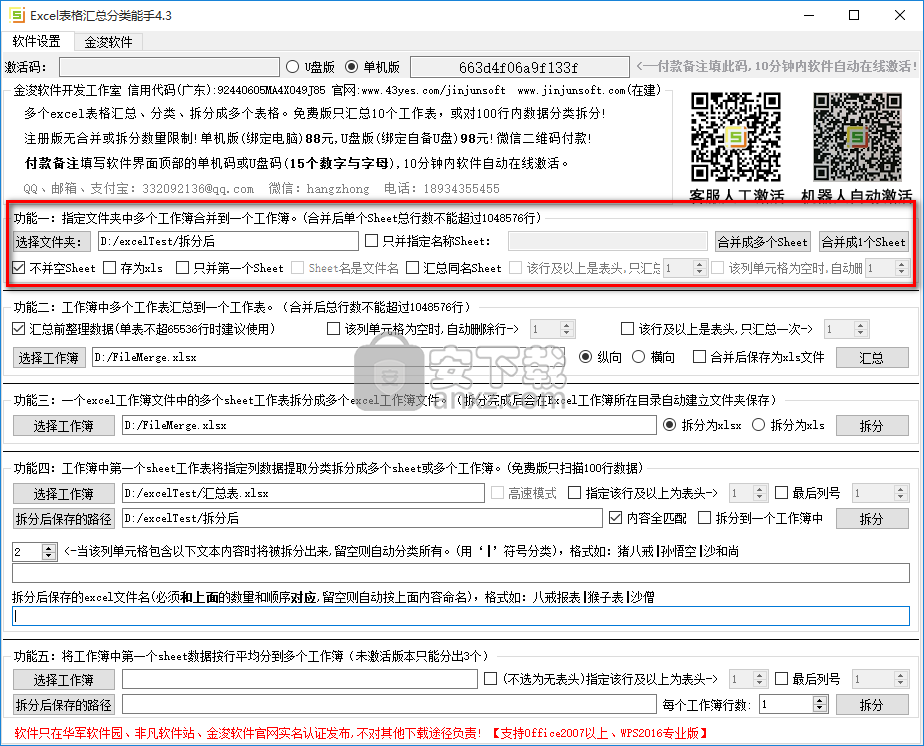Click column number spinner showing 2
Image resolution: width=924 pixels, height=746 pixels.
[34, 552]
